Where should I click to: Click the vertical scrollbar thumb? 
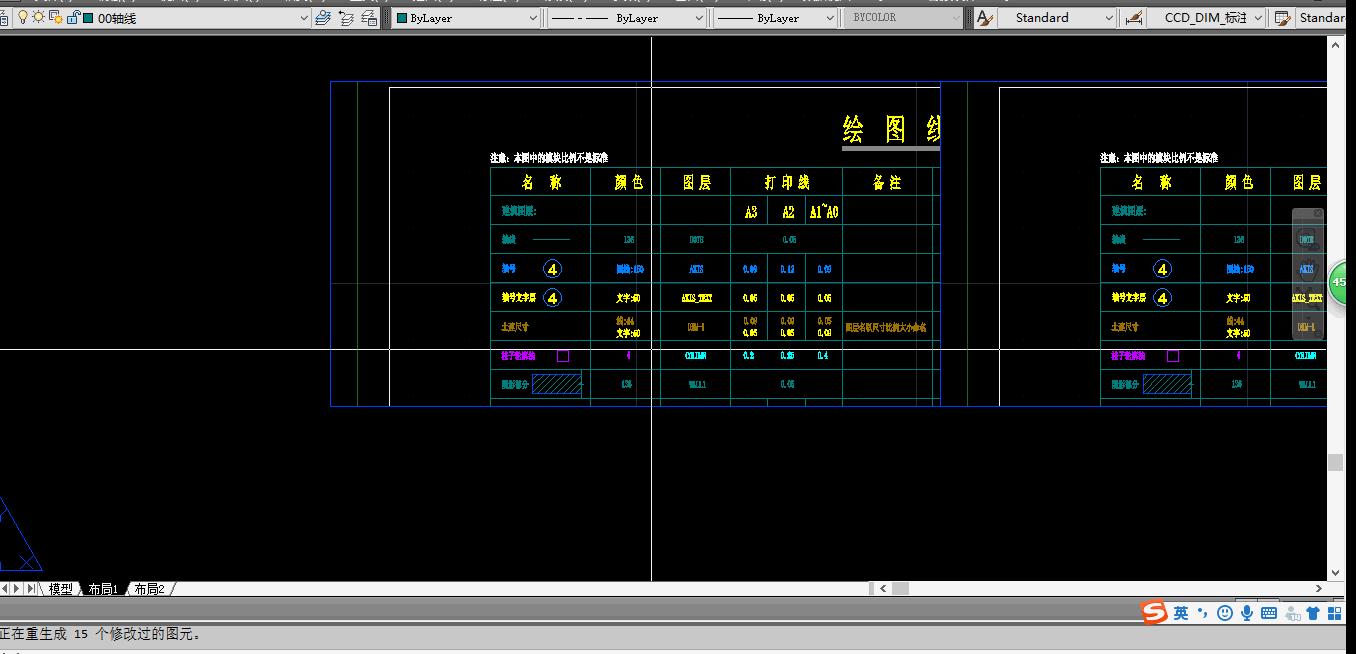pos(1335,462)
